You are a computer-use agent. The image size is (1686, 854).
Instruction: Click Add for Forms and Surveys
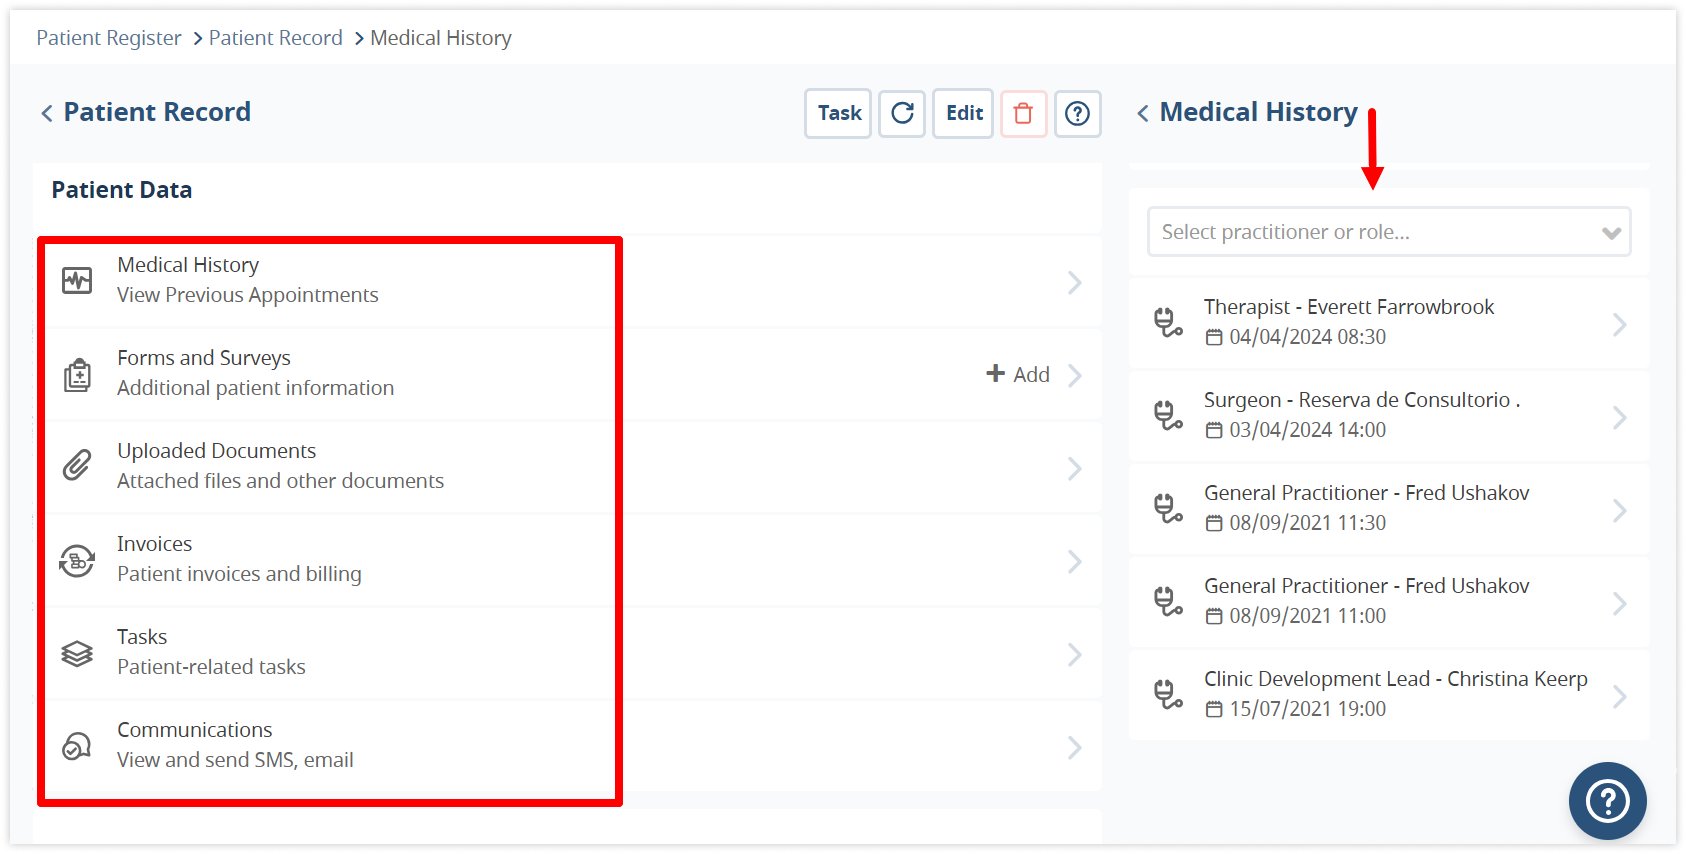1018,374
